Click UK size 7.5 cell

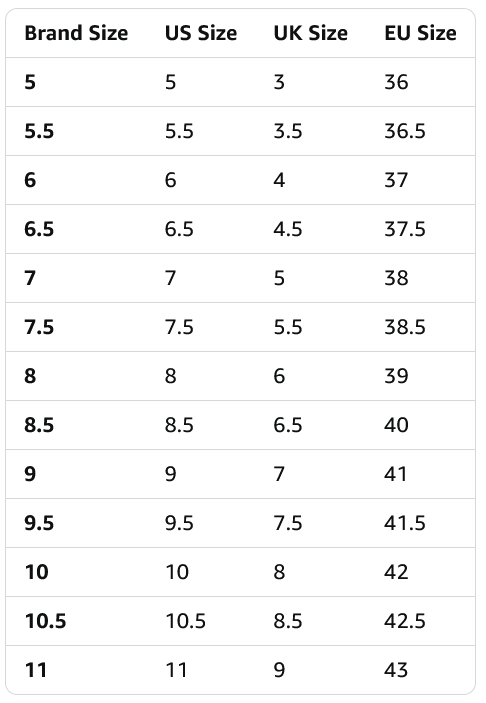(x=288, y=523)
